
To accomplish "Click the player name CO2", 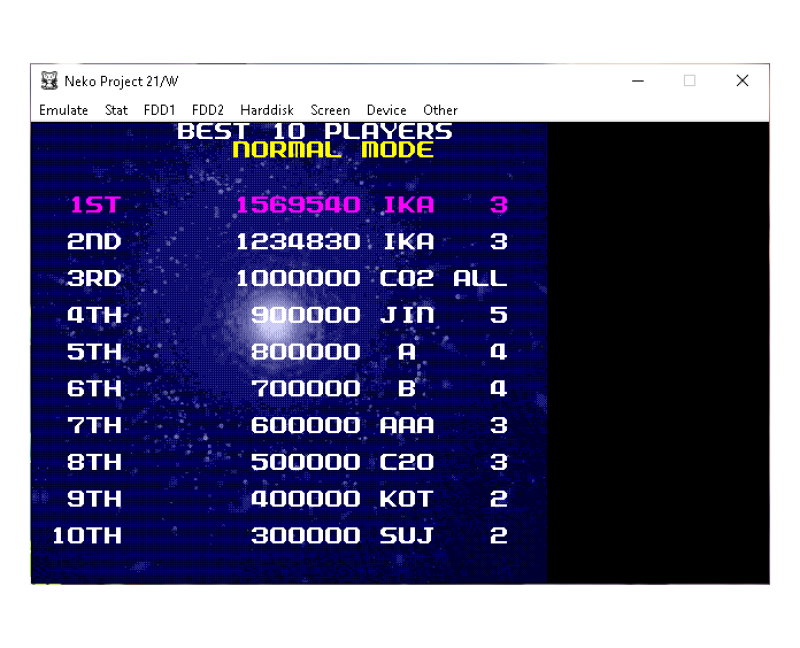I will (407, 279).
